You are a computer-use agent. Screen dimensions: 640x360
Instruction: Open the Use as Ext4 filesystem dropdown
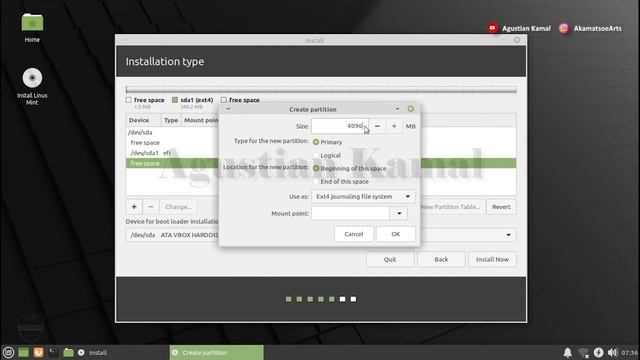[363, 196]
